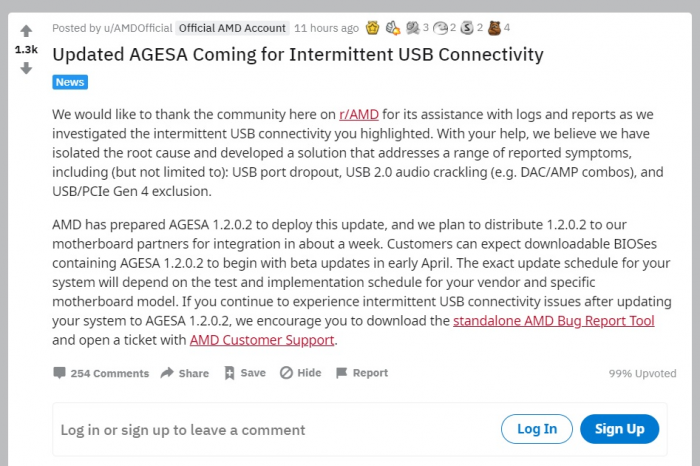Upvote the AGESA post

tap(26, 31)
